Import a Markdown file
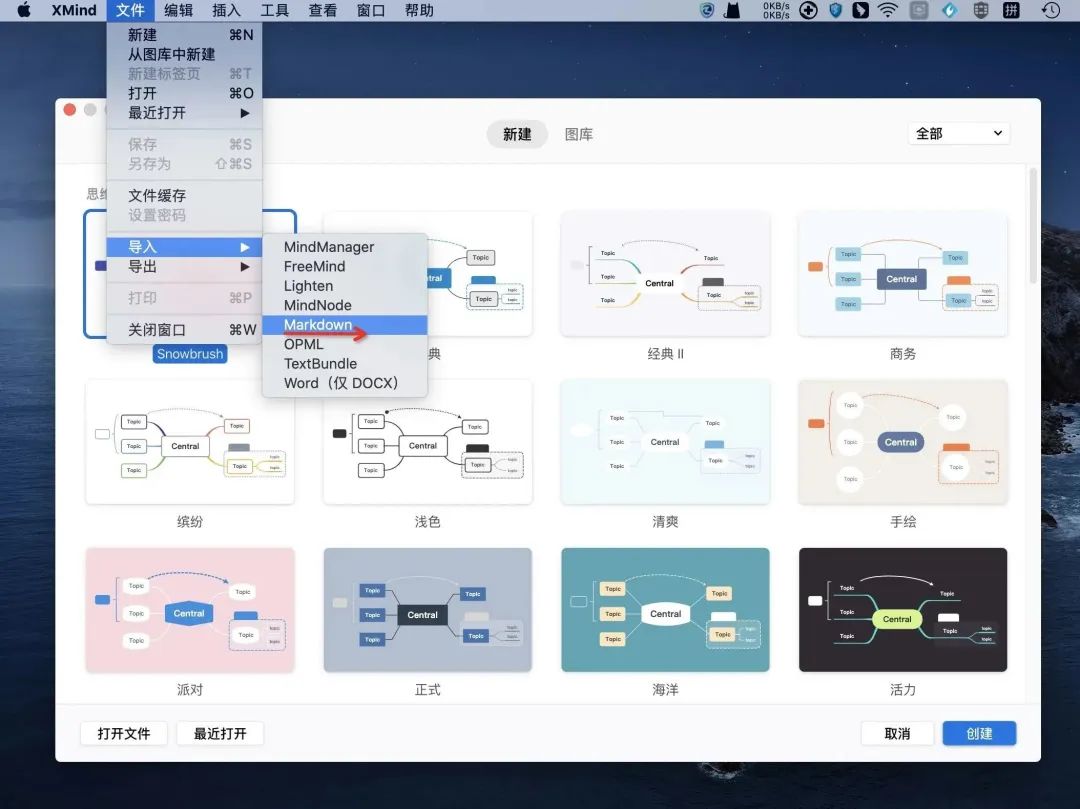This screenshot has width=1080, height=809. click(x=345, y=325)
